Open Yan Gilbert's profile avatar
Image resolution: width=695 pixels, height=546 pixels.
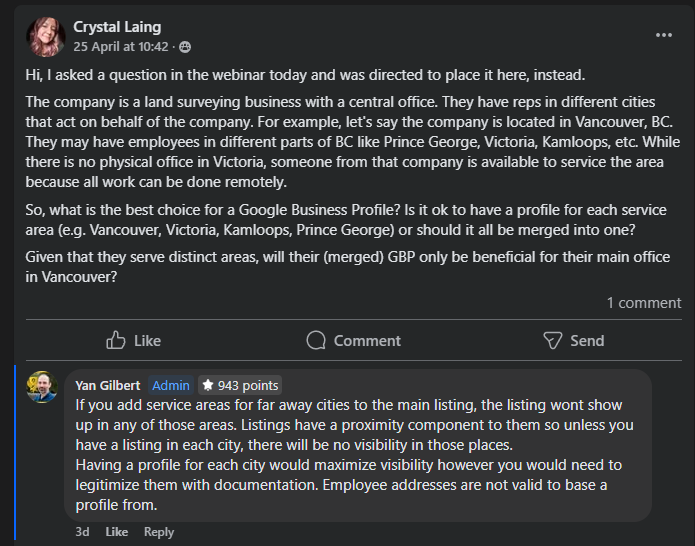(42, 387)
